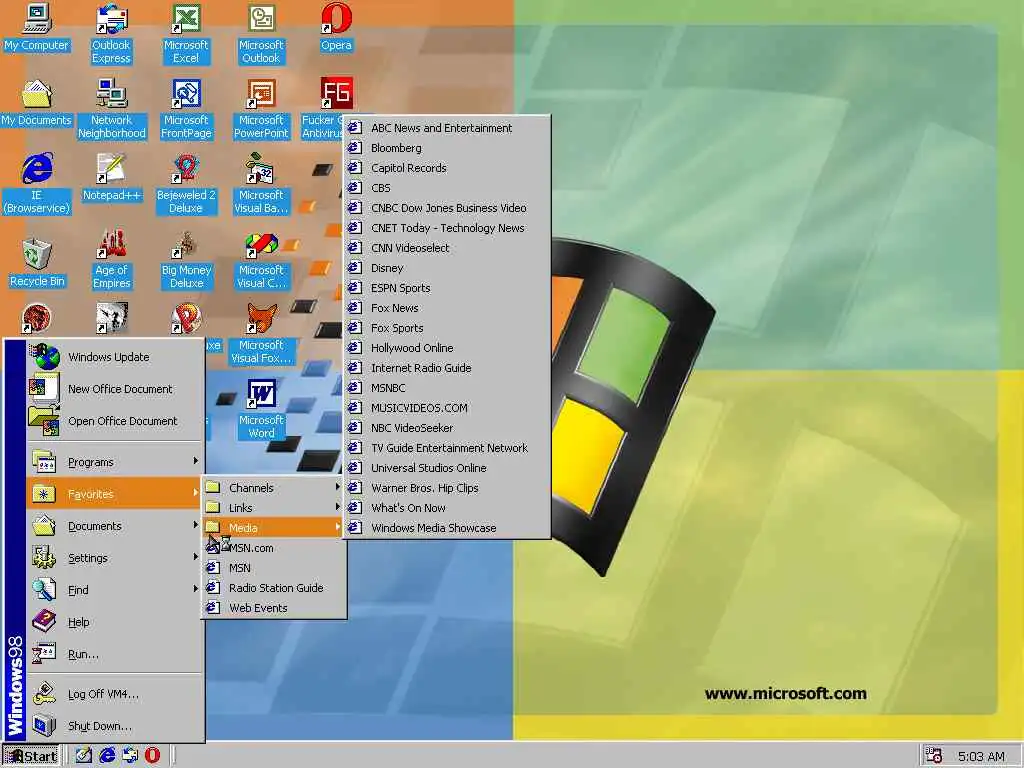Open CNET Today - Technology News
This screenshot has height=768, width=1024.
pyautogui.click(x=447, y=228)
